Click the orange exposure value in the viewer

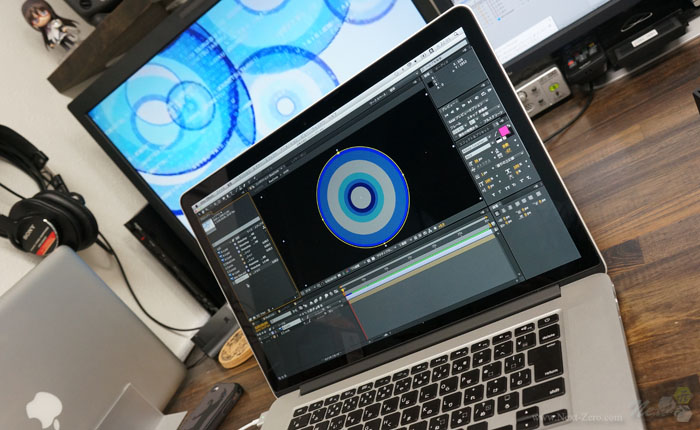pyautogui.click(x=442, y=226)
